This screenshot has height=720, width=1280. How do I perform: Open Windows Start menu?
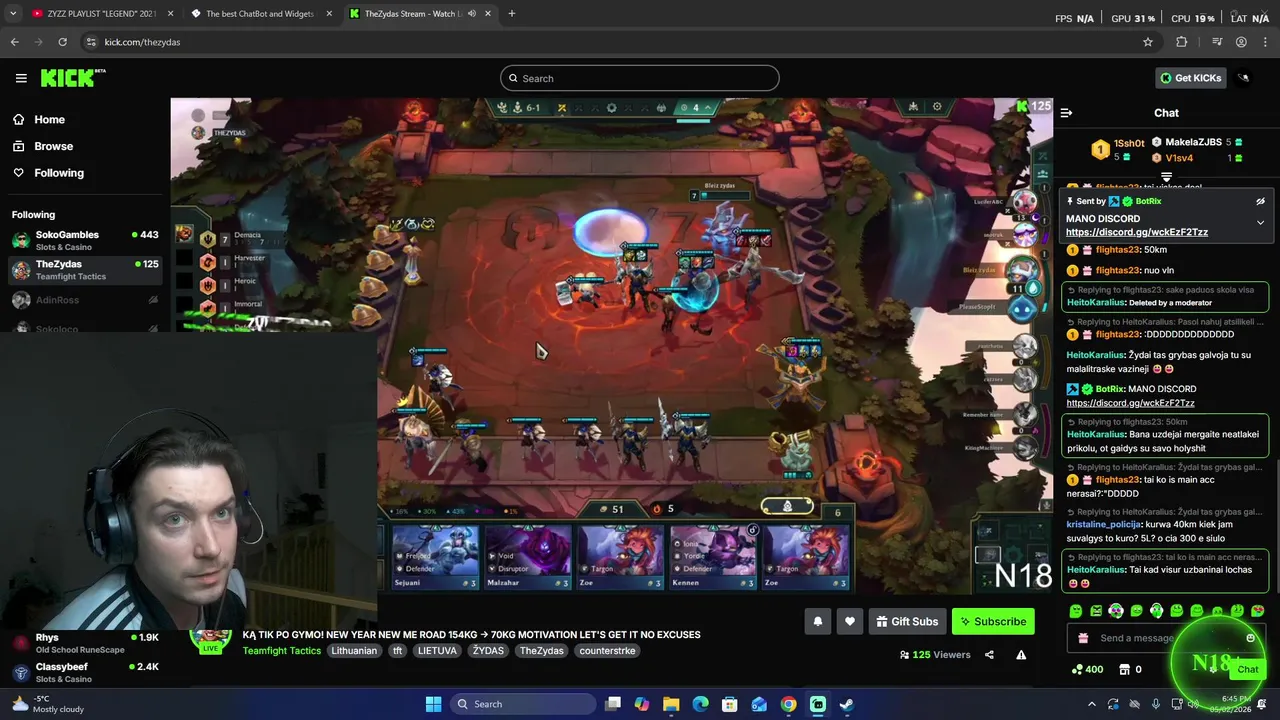pyautogui.click(x=433, y=704)
